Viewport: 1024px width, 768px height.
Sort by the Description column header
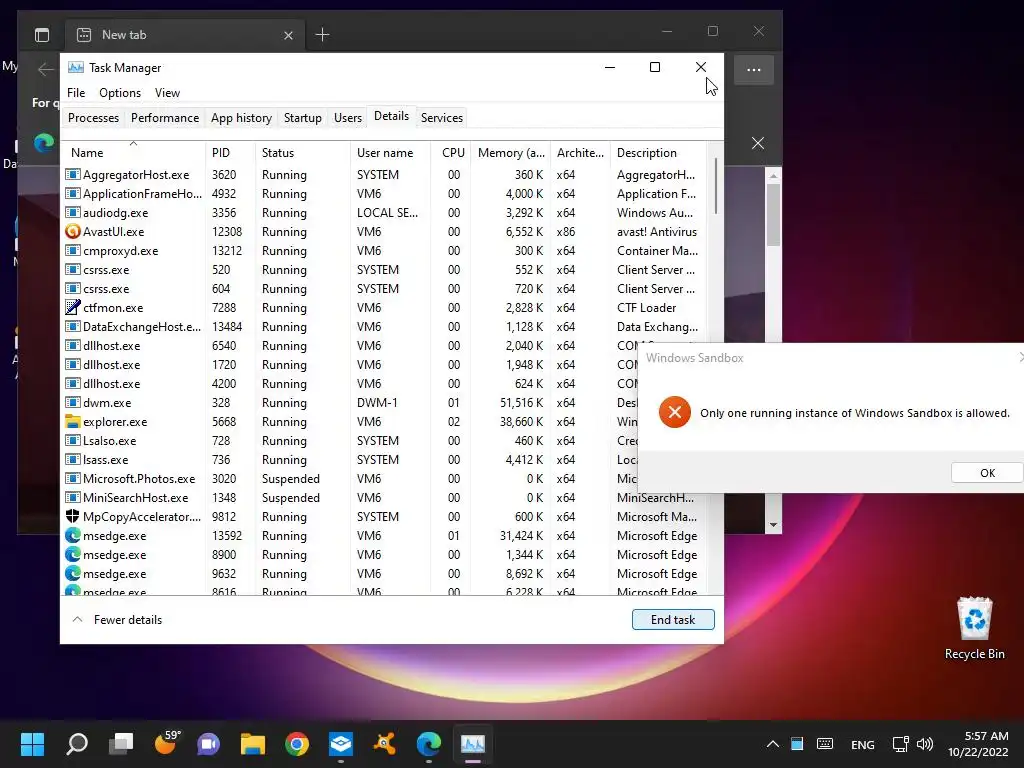click(658, 153)
